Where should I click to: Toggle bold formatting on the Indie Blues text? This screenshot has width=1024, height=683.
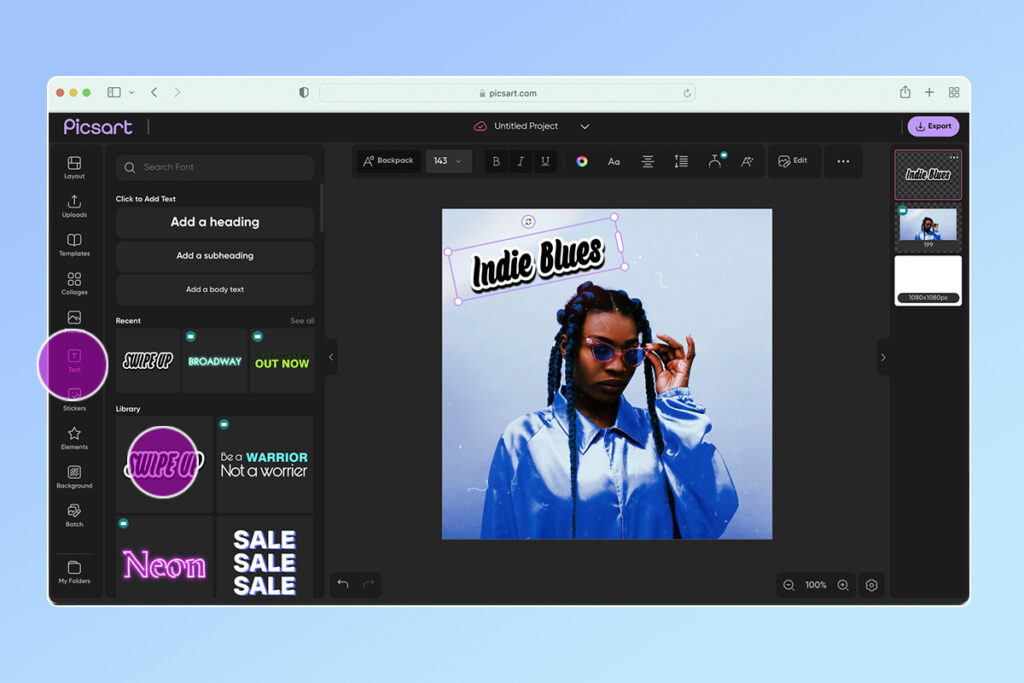[496, 161]
